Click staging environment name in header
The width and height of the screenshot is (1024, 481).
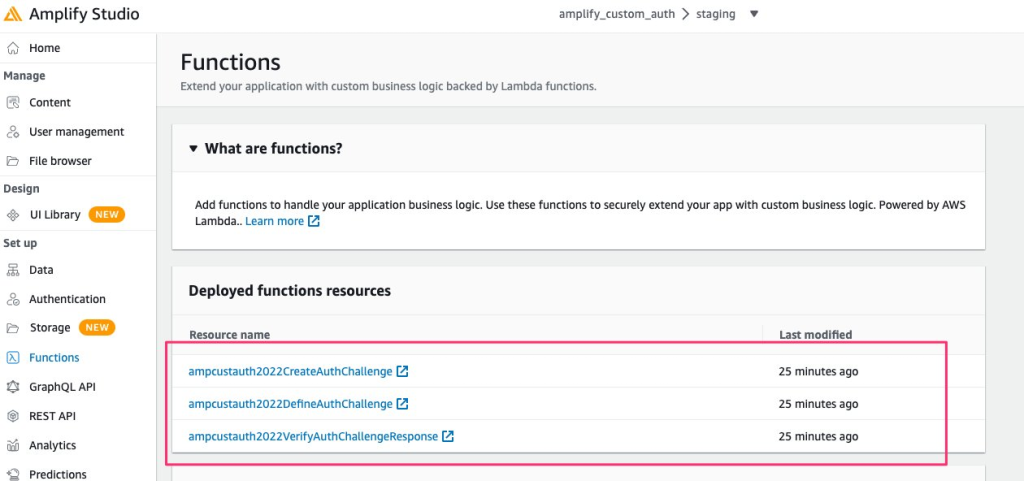[716, 14]
